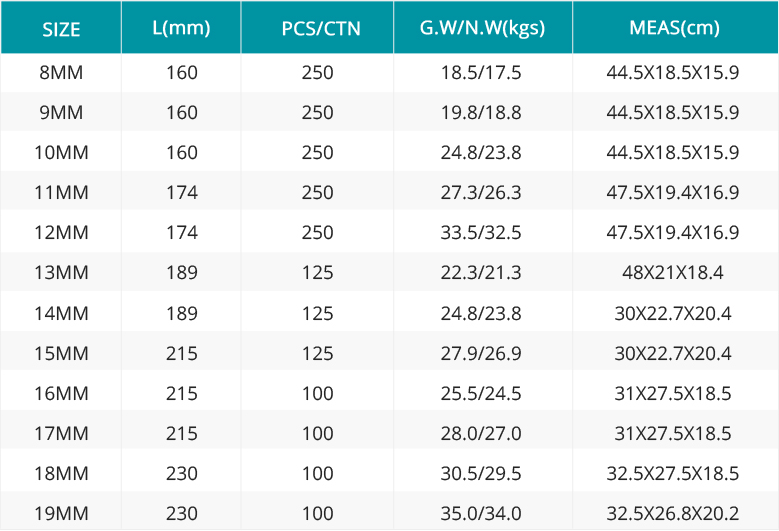Click the G.W/N.W(kgs) column header
The height and width of the screenshot is (531, 779).
pos(483,27)
